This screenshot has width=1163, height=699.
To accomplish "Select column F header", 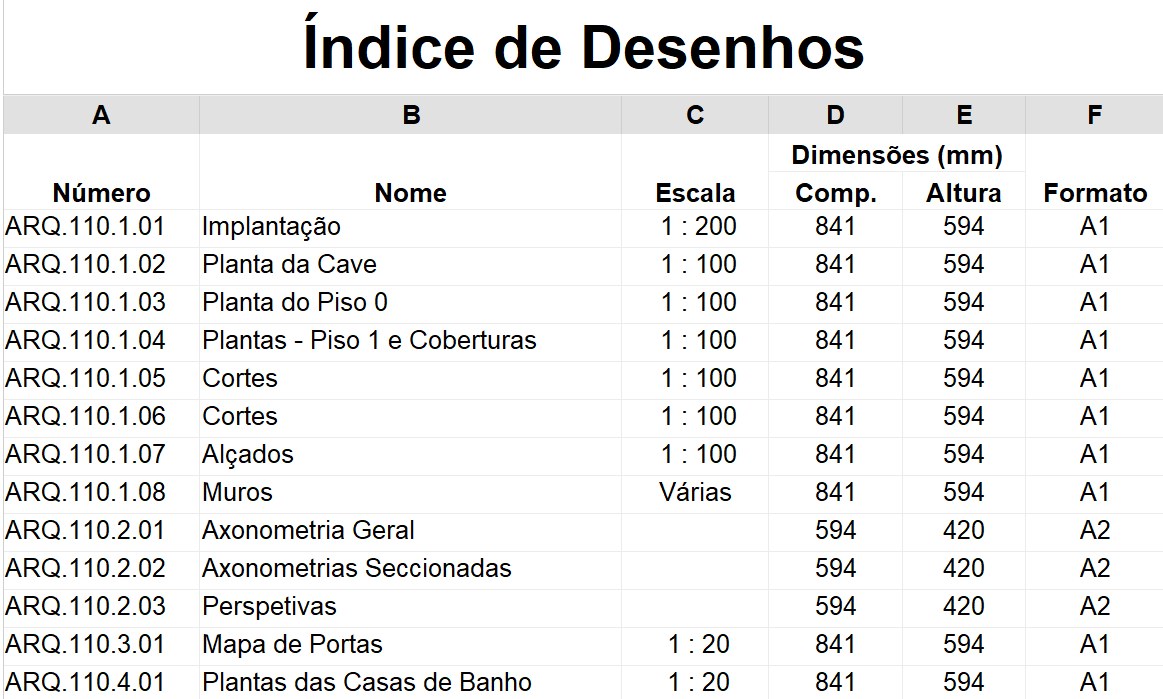I will pyautogui.click(x=1094, y=115).
